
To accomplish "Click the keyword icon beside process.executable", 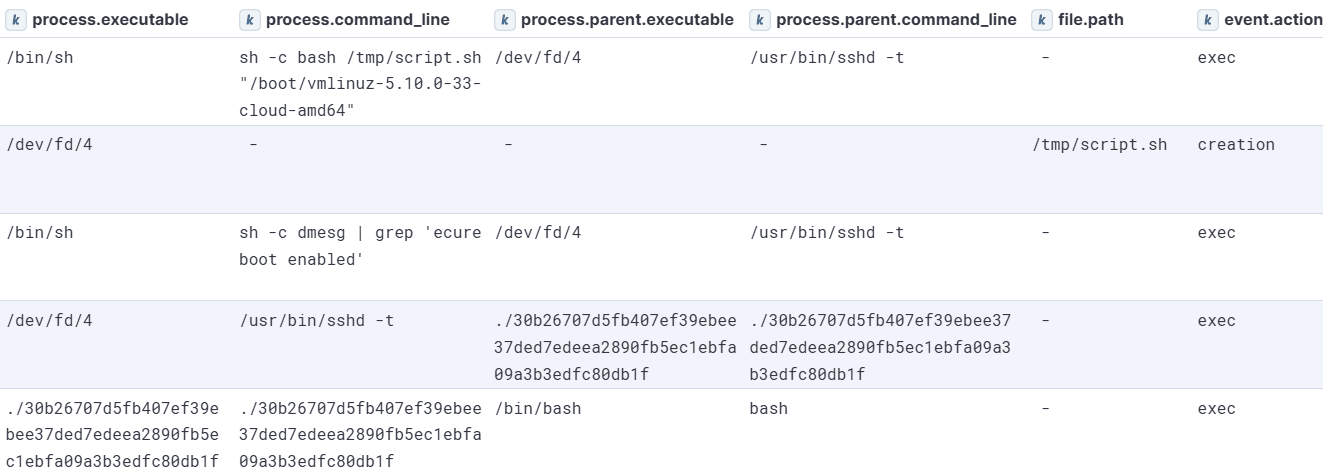I will (17, 20).
